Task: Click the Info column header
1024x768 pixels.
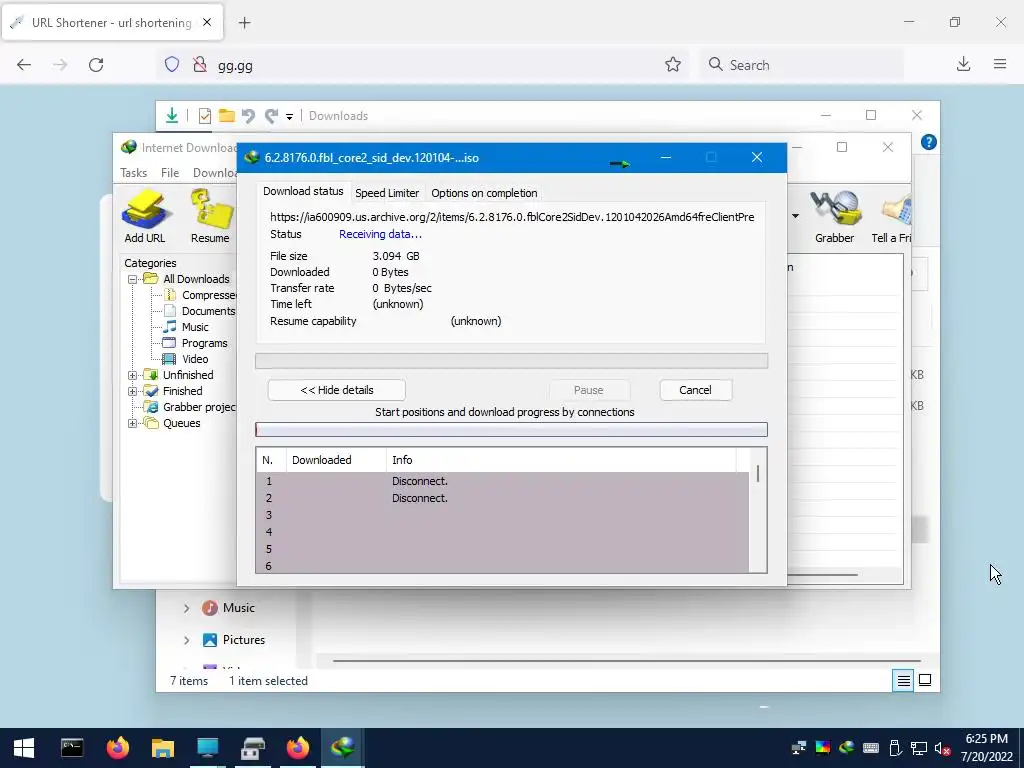Action: [x=561, y=460]
